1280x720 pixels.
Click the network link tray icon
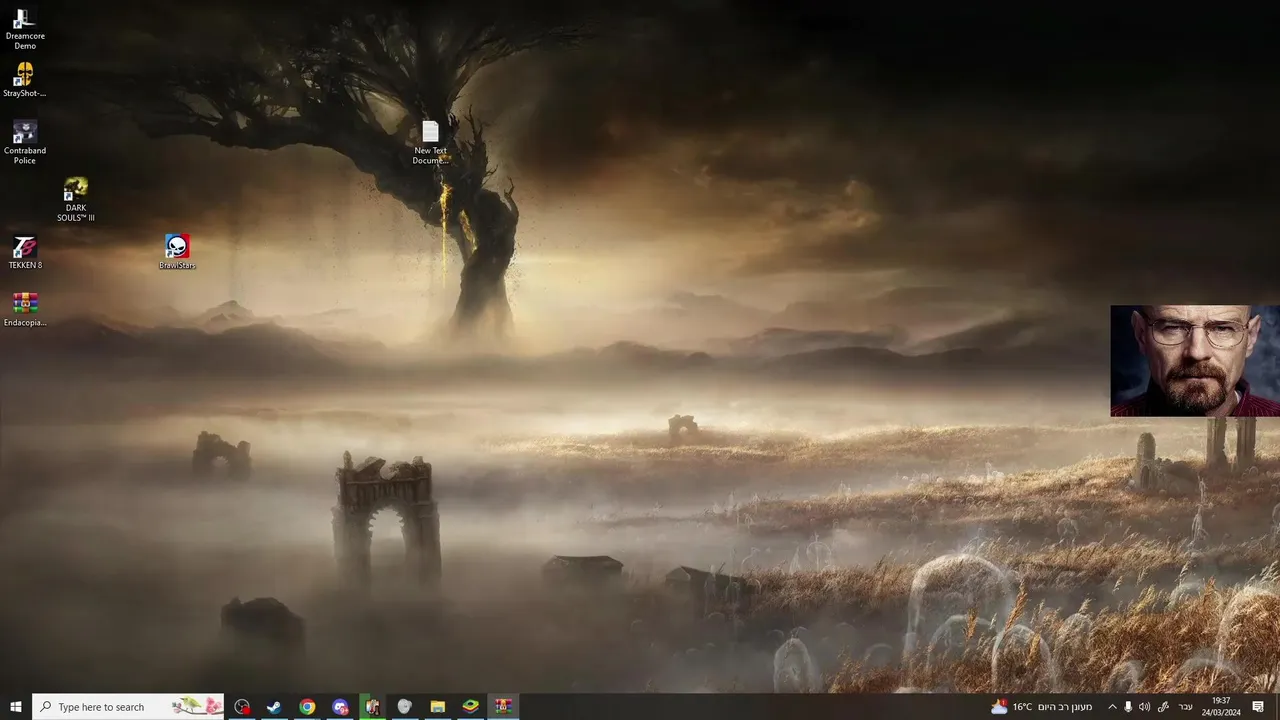pos(1163,707)
